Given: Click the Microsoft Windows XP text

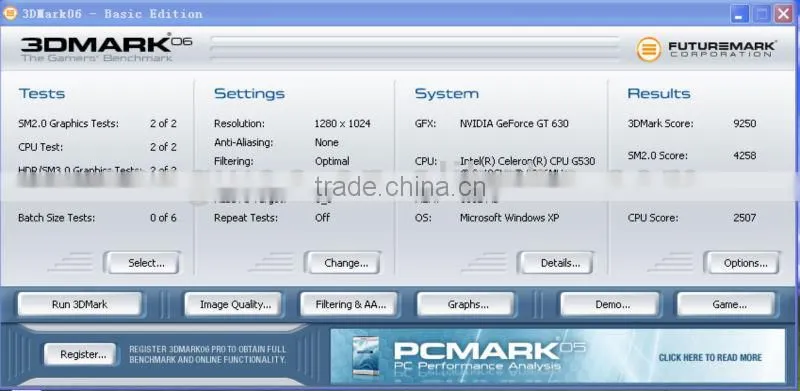Looking at the screenshot, I should 509,218.
